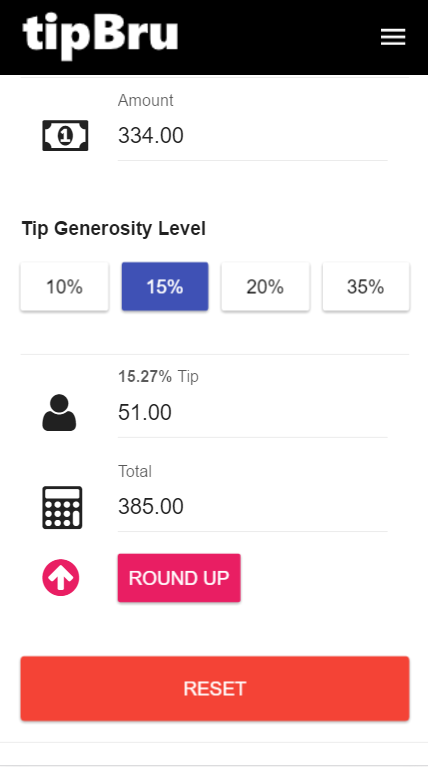Click the dollar bill icon
This screenshot has width=428, height=767.
click(x=65, y=135)
